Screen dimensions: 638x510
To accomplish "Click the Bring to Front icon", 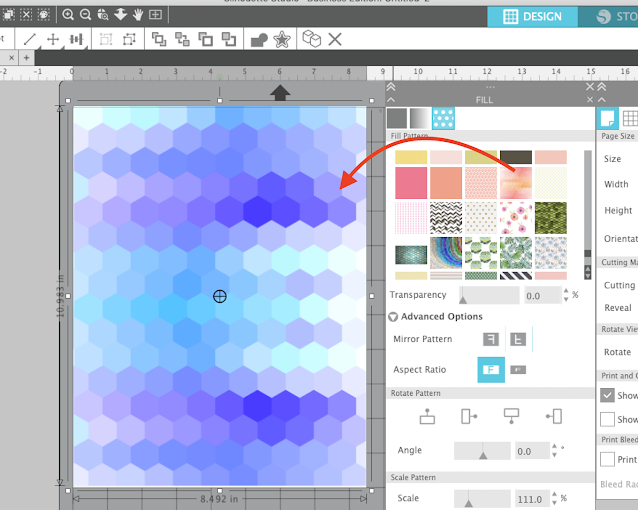I will pyautogui.click(x=159, y=39).
